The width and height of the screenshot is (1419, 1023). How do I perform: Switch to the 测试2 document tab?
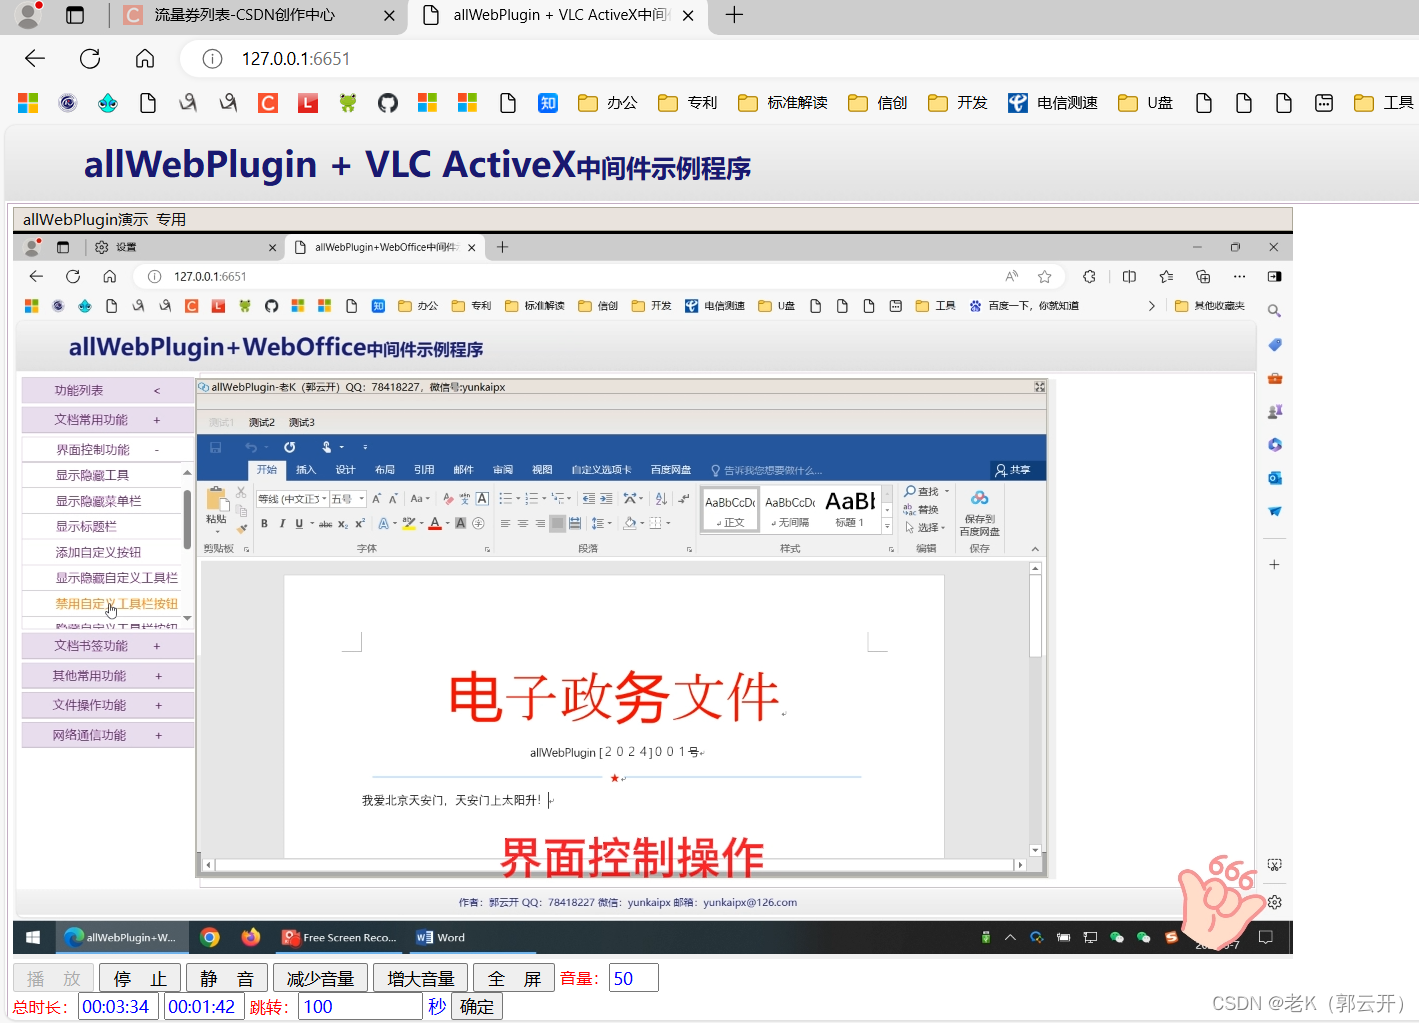point(261,421)
